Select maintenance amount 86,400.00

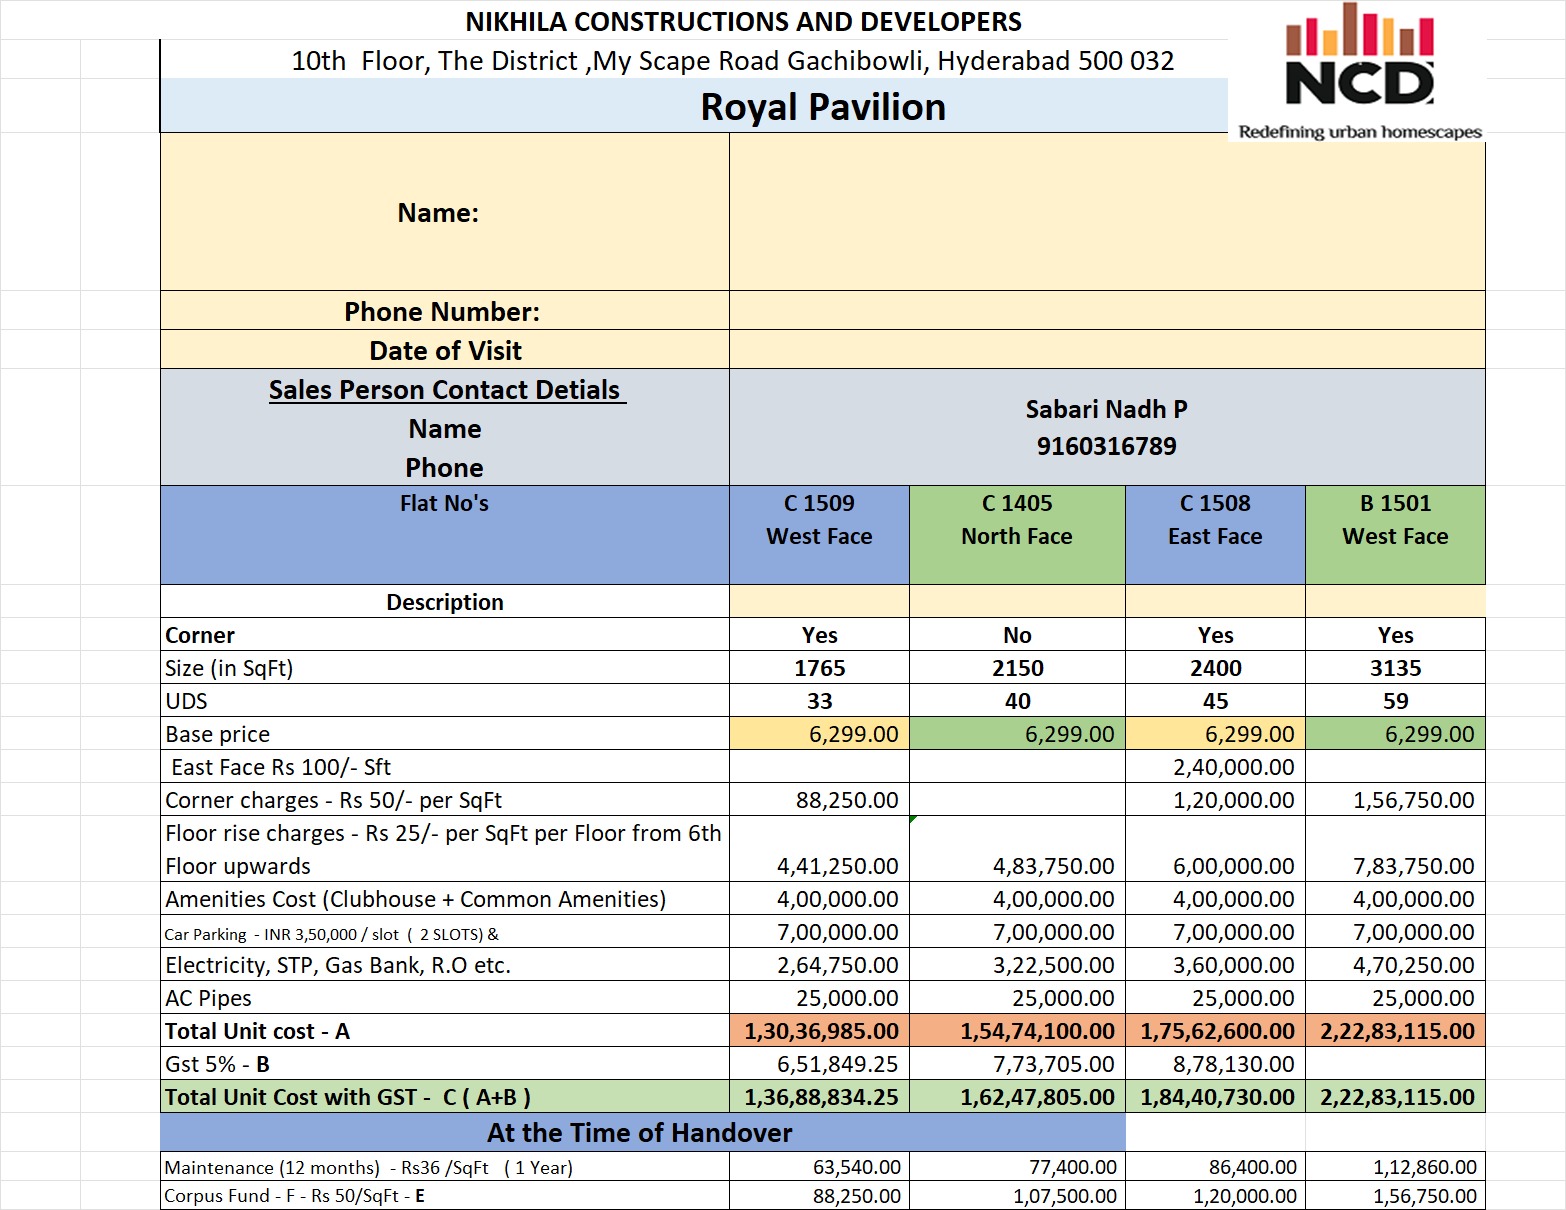(1215, 1167)
